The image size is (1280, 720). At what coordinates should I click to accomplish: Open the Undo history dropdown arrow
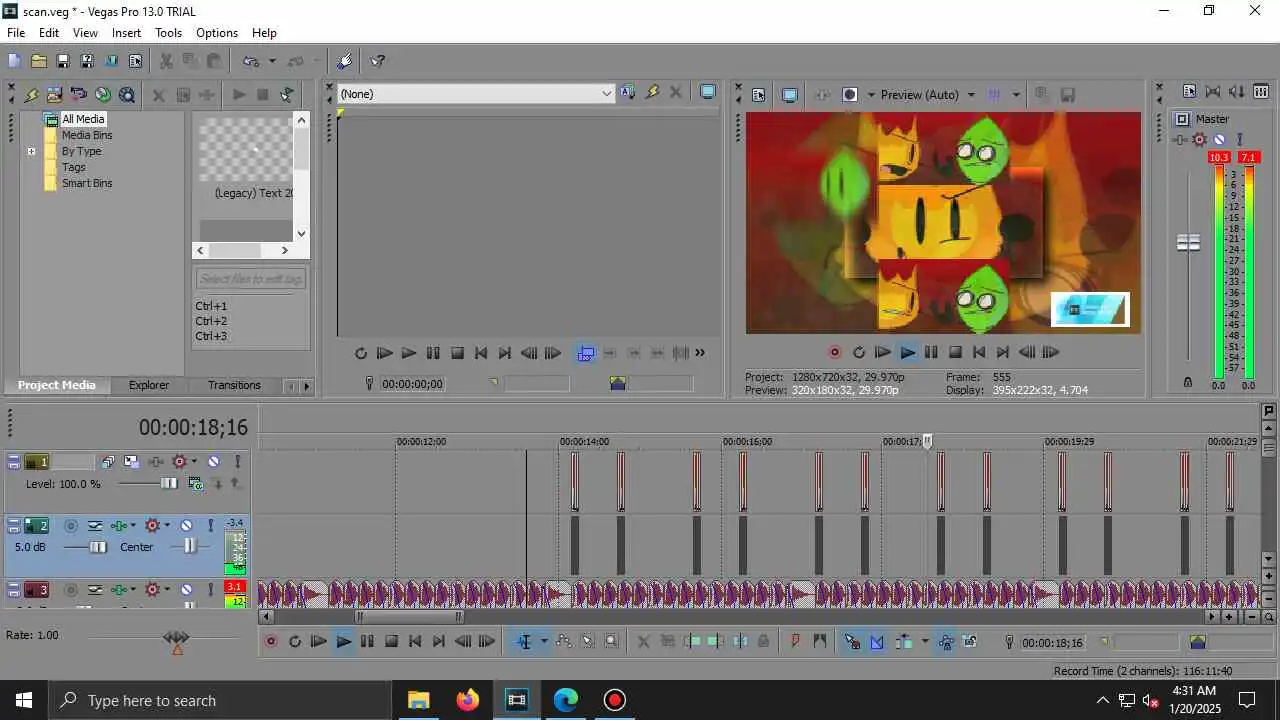tap(272, 61)
